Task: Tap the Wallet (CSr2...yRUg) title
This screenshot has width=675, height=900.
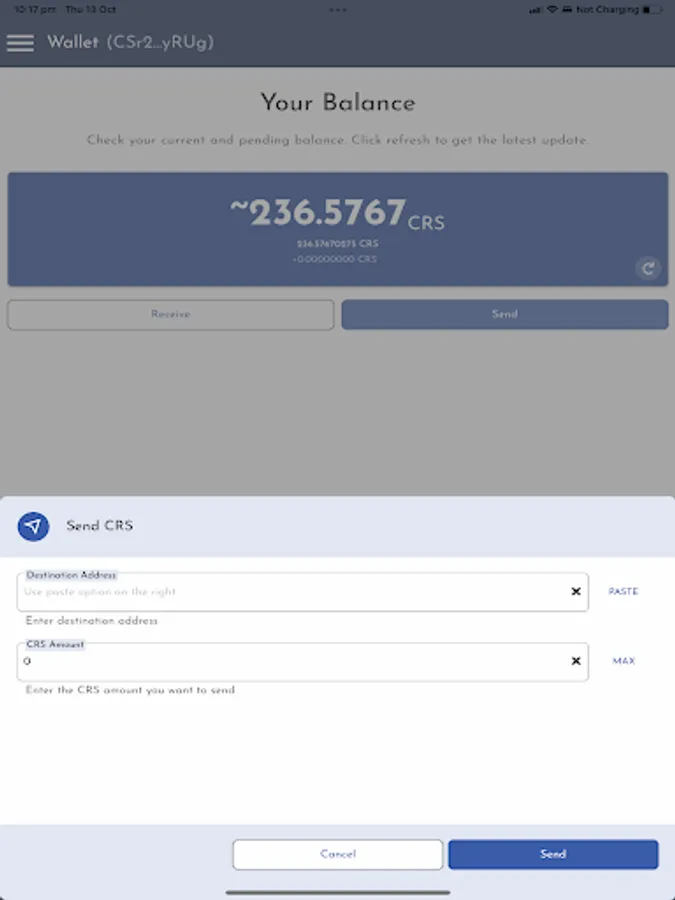Action: [130, 43]
